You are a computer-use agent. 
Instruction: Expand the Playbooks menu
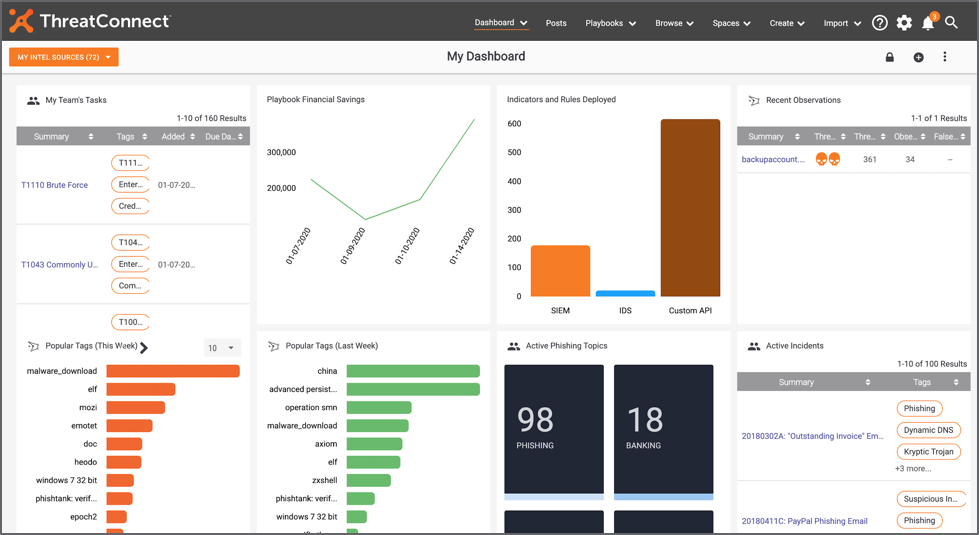[610, 23]
